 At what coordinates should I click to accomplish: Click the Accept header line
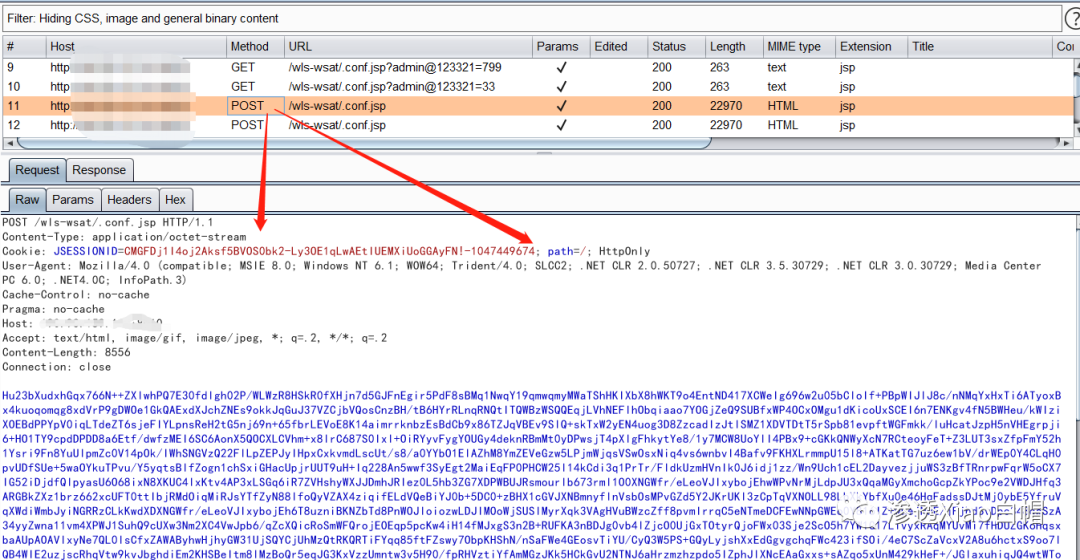pos(195,338)
